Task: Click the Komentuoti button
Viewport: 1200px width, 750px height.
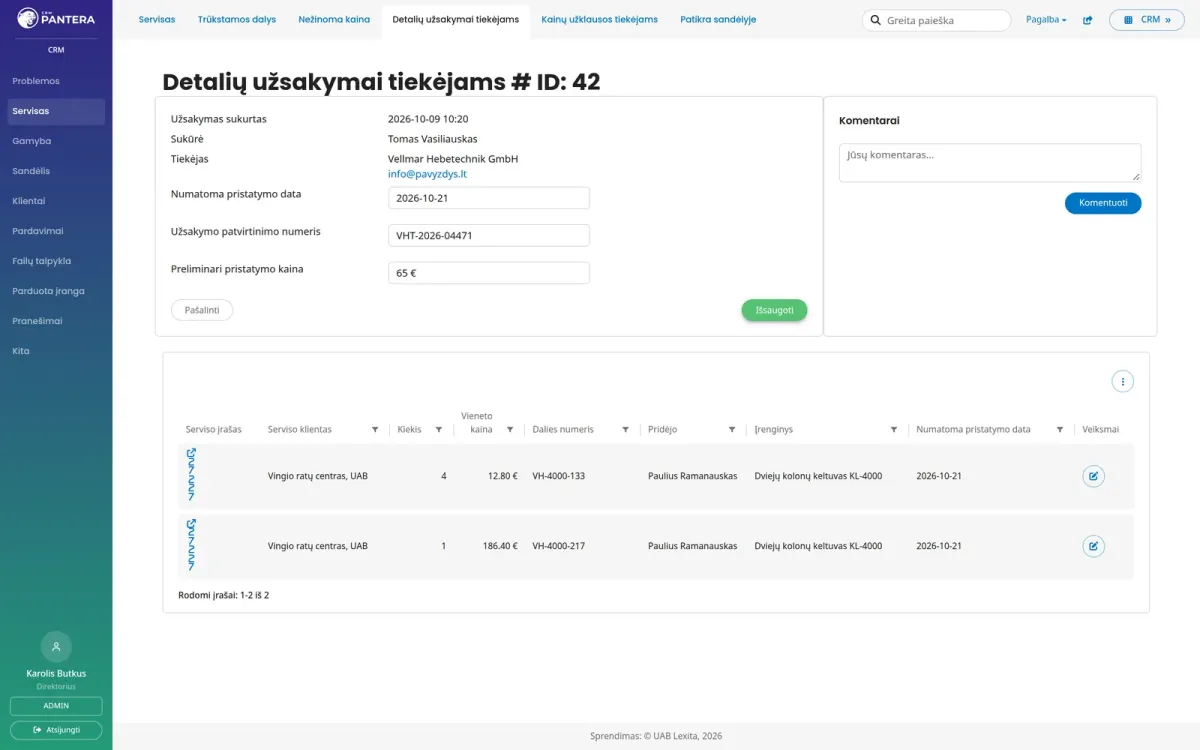Action: pyautogui.click(x=1103, y=203)
